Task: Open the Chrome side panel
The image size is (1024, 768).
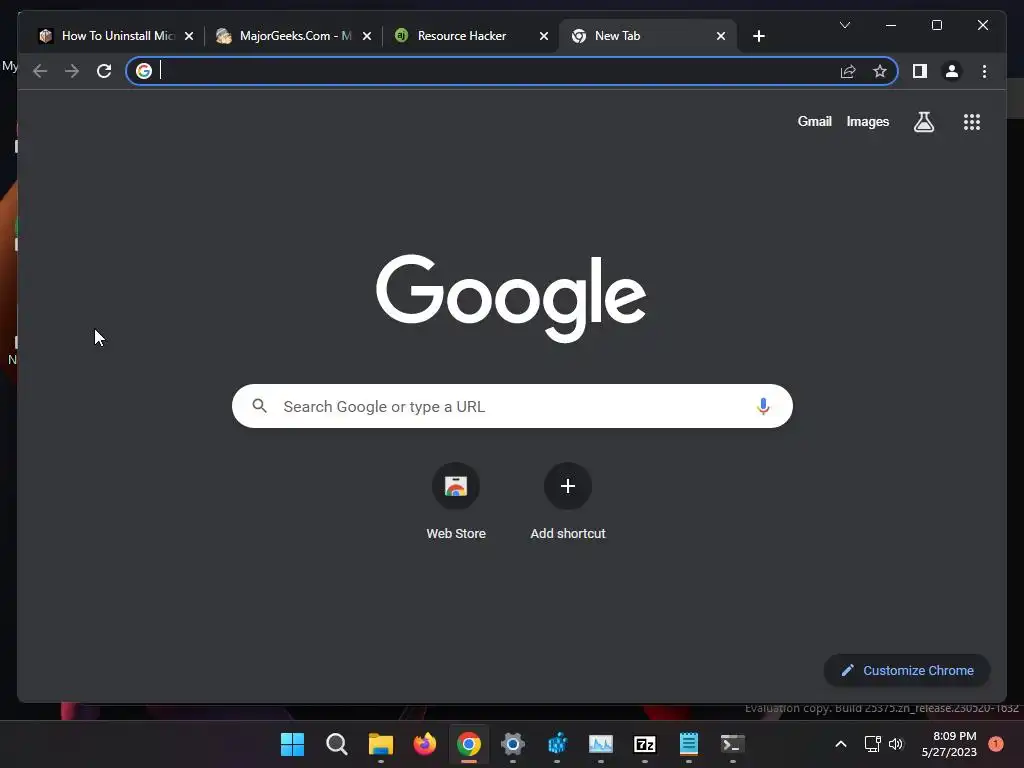Action: (x=920, y=71)
